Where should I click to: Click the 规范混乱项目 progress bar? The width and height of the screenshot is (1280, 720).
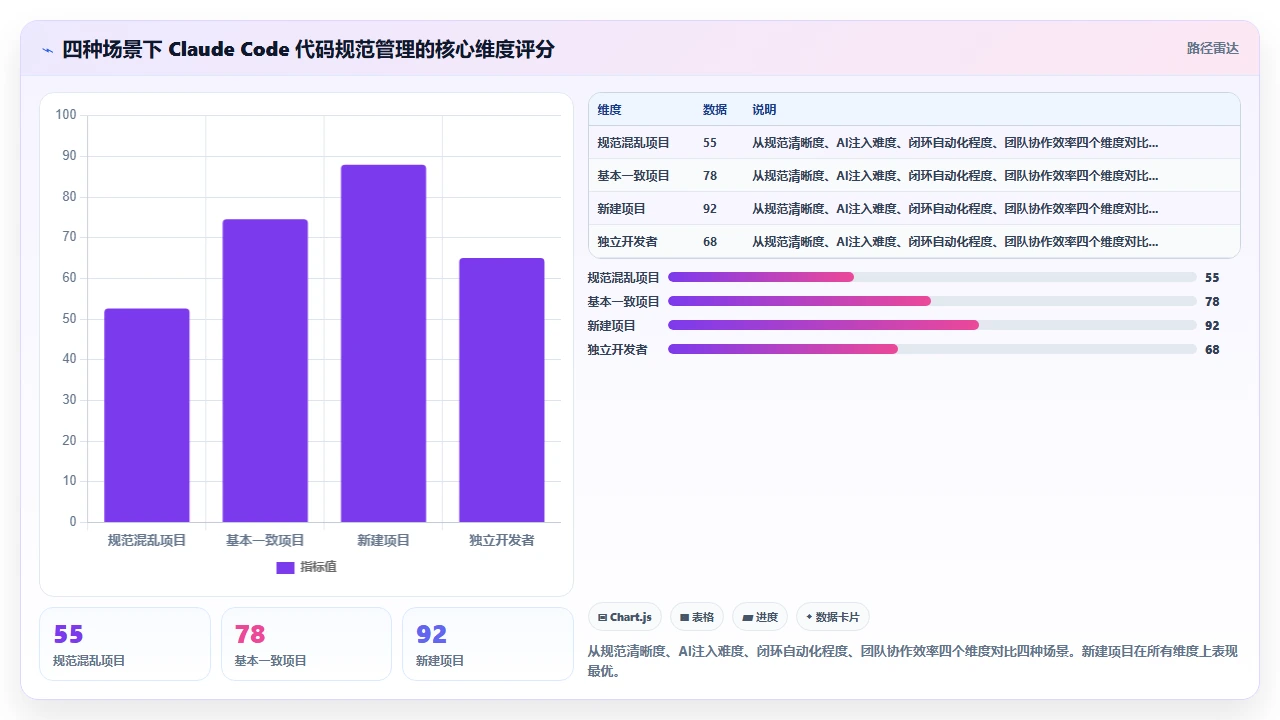932,277
